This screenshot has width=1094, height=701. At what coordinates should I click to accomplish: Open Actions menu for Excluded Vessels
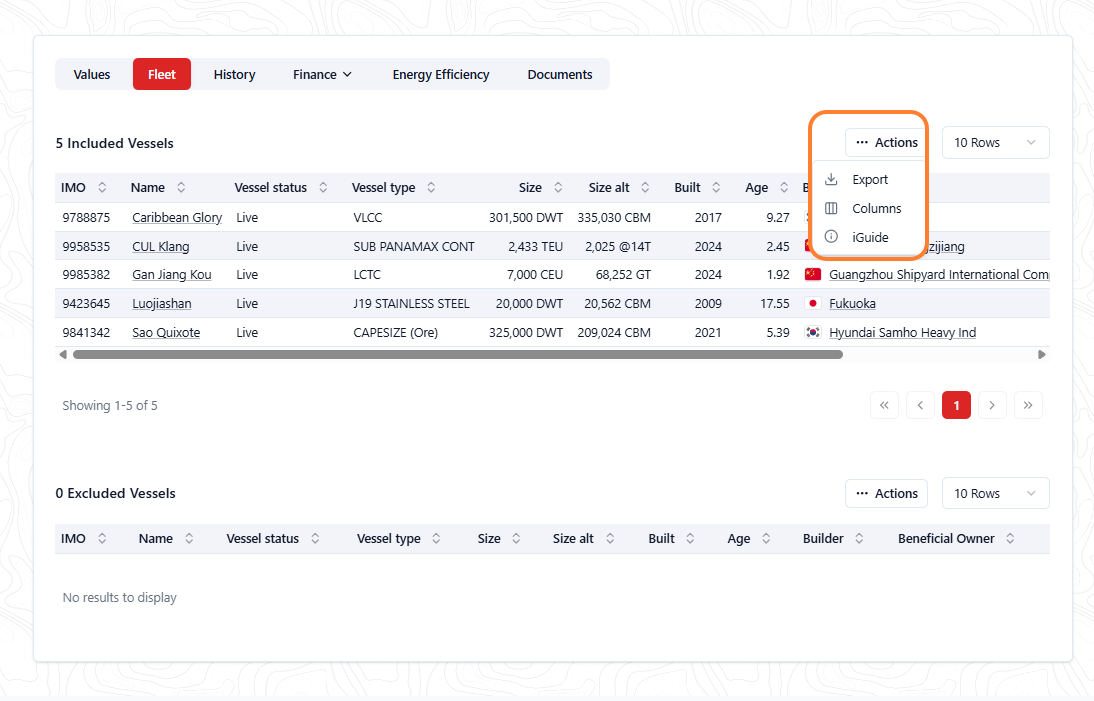click(887, 494)
